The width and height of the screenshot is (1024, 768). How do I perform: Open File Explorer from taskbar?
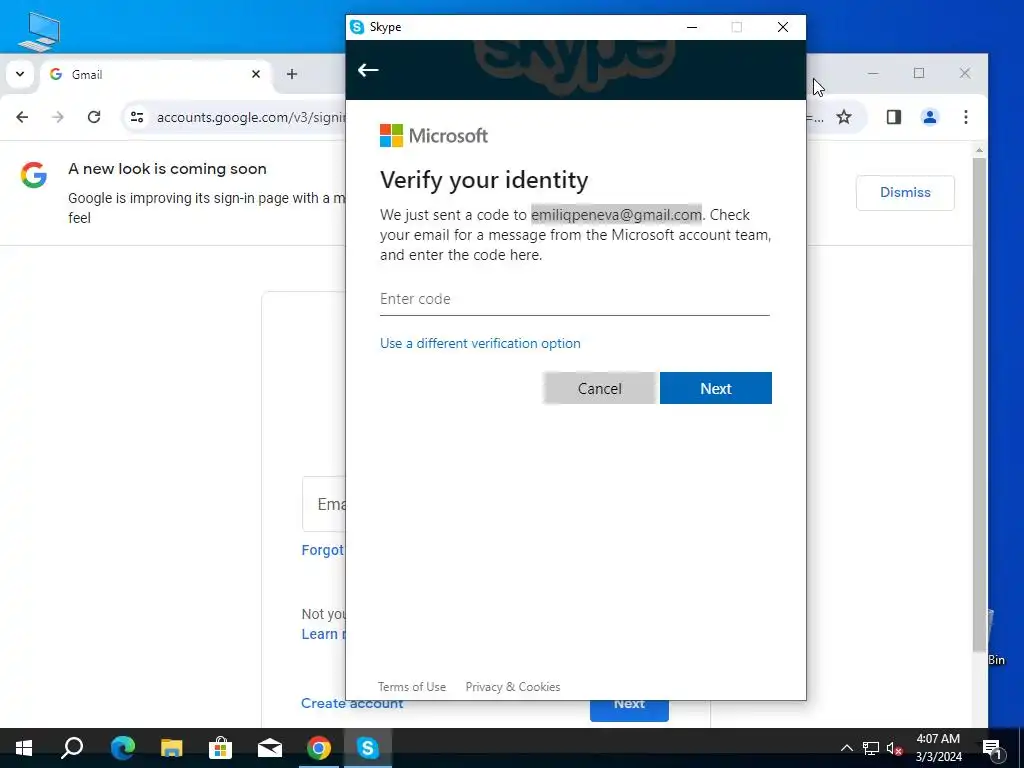(x=172, y=748)
